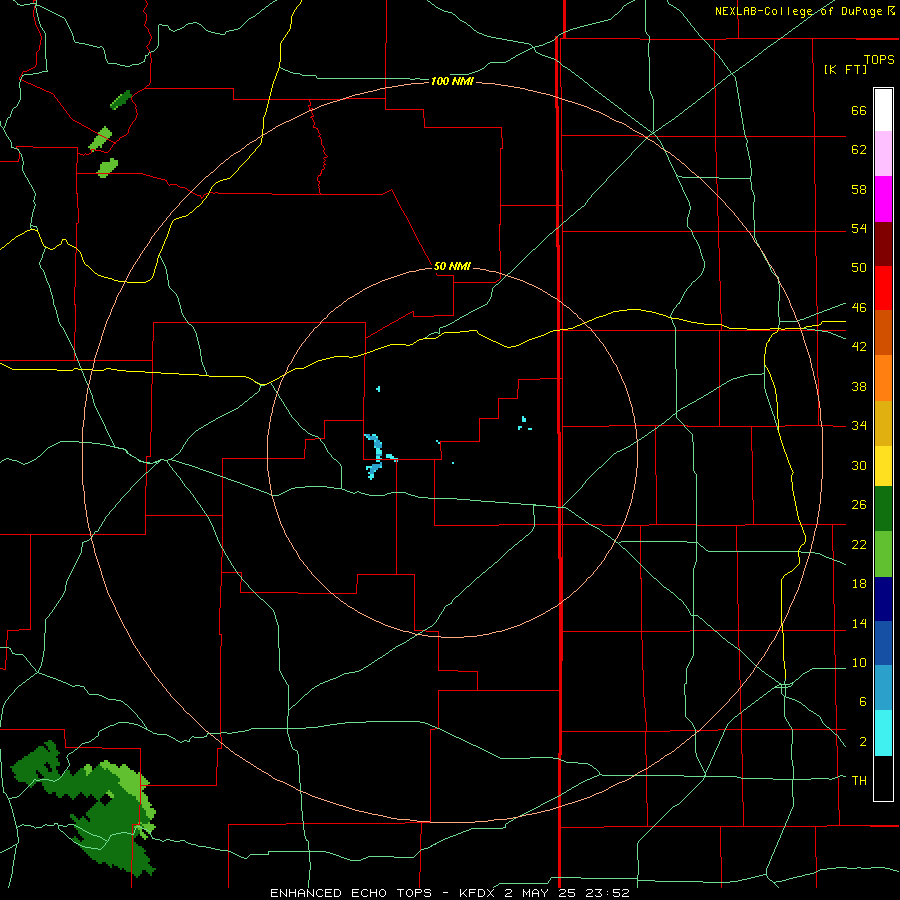The height and width of the screenshot is (900, 900).
Task: Select the dark maroon legend color band
Action: click(x=883, y=244)
